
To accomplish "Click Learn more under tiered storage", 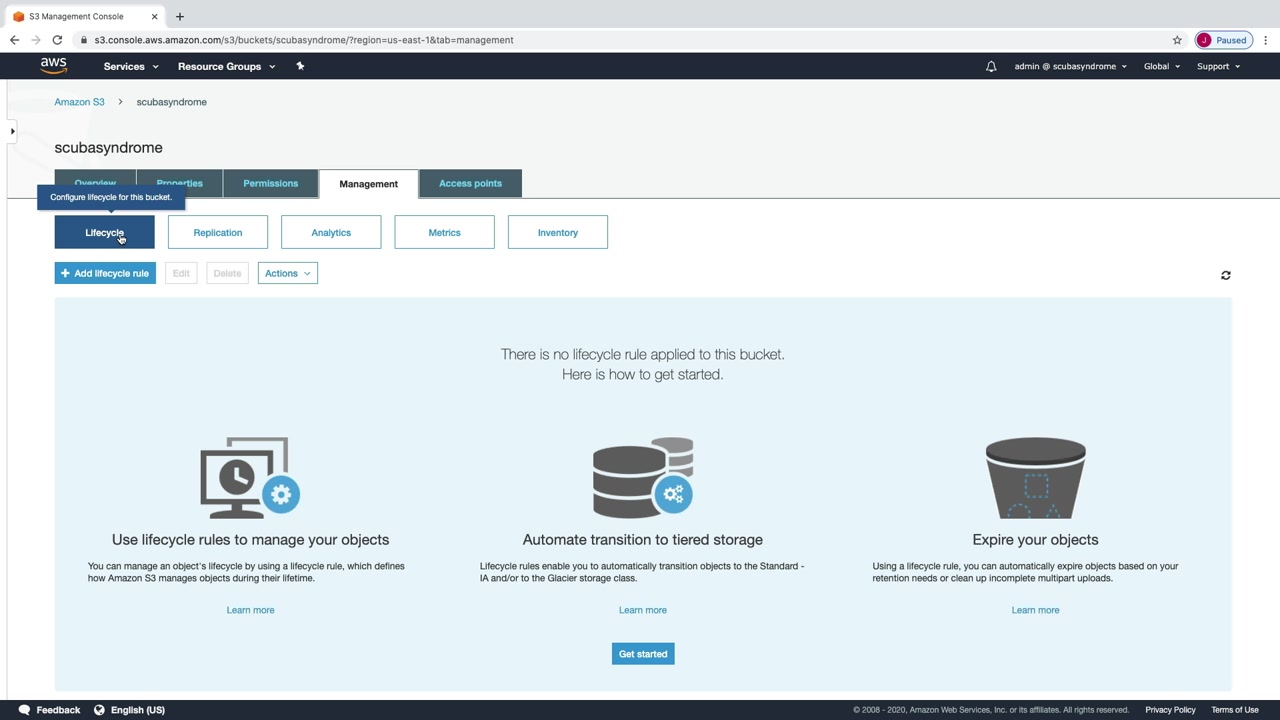I will click(x=643, y=610).
